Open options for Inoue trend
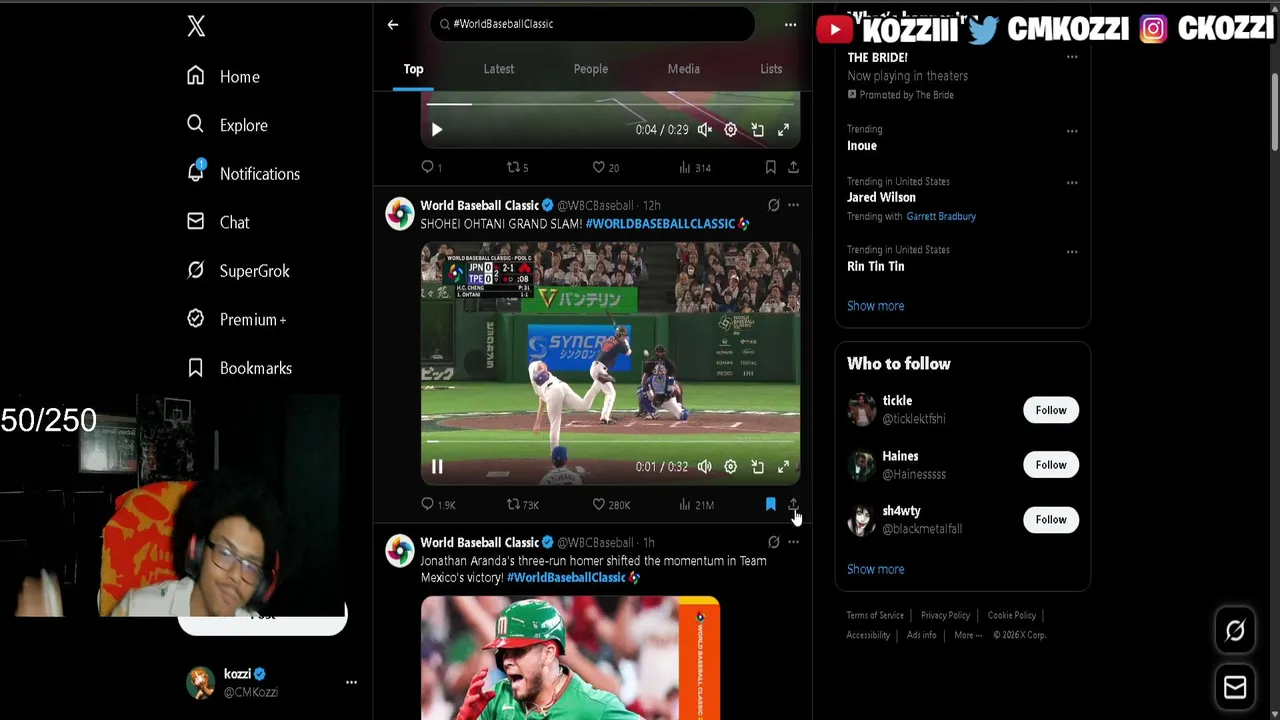This screenshot has width=1280, height=720. pos(1072,131)
